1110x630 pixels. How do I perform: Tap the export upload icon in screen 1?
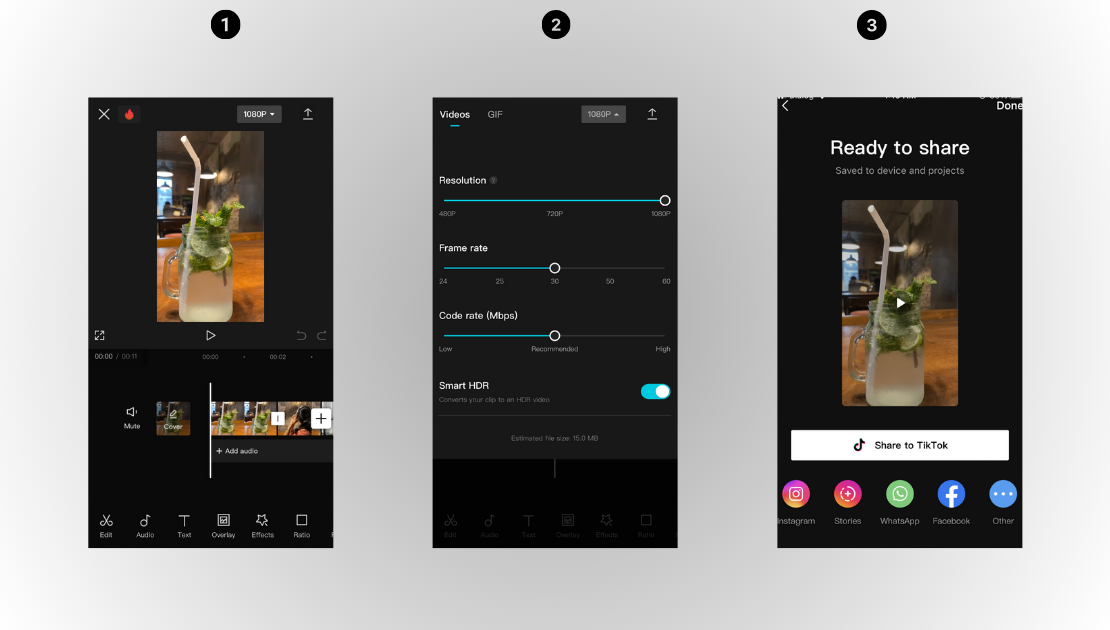pos(308,114)
